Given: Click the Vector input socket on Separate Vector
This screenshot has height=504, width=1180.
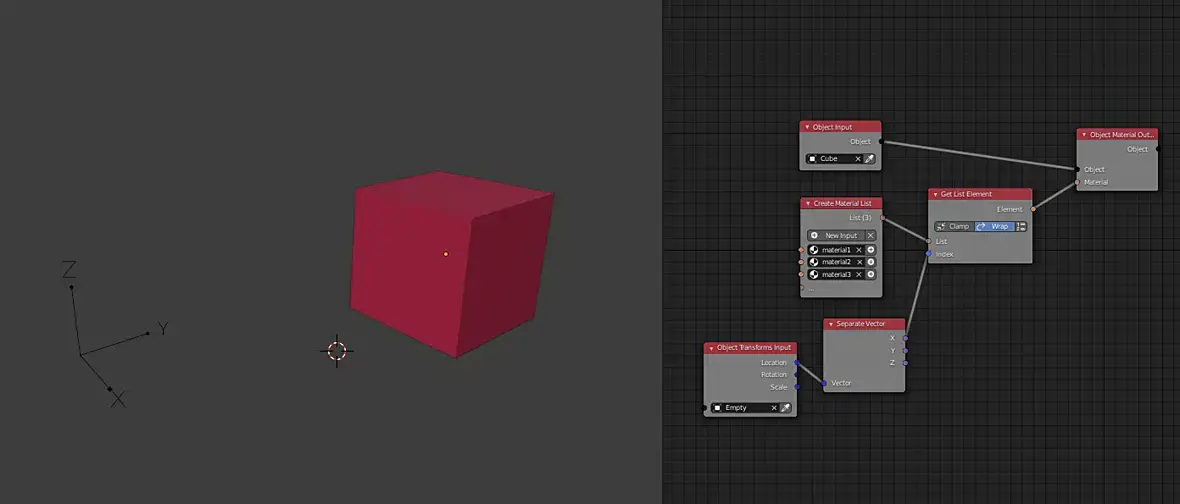Looking at the screenshot, I should pyautogui.click(x=824, y=383).
